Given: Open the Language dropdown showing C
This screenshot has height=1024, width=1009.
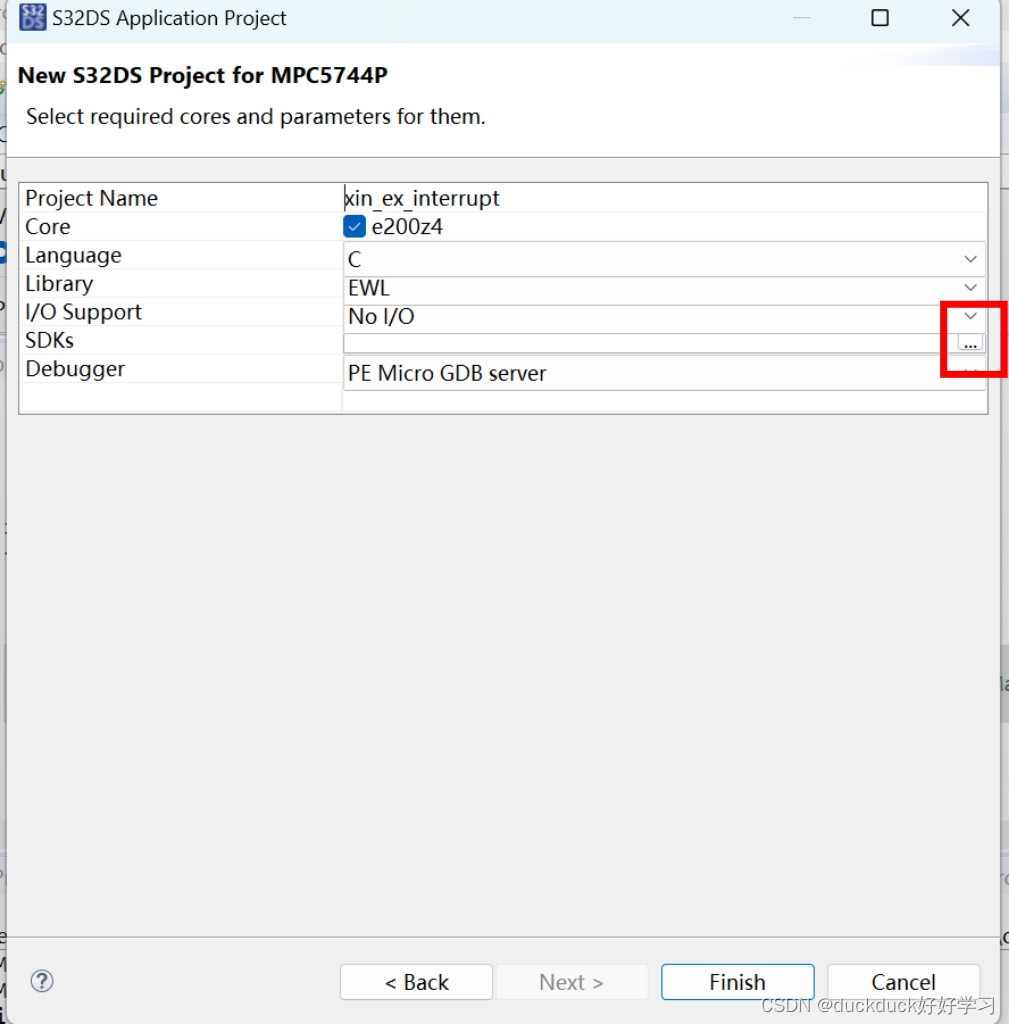Looking at the screenshot, I should point(664,259).
